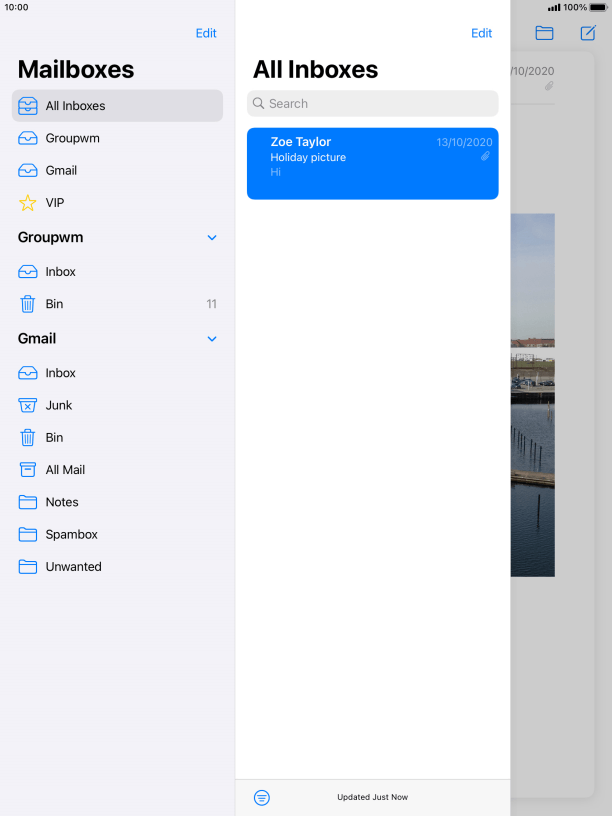Open the Groupwm Inbox under Groupwm account
Screen dimensions: 612x816
tap(117, 272)
